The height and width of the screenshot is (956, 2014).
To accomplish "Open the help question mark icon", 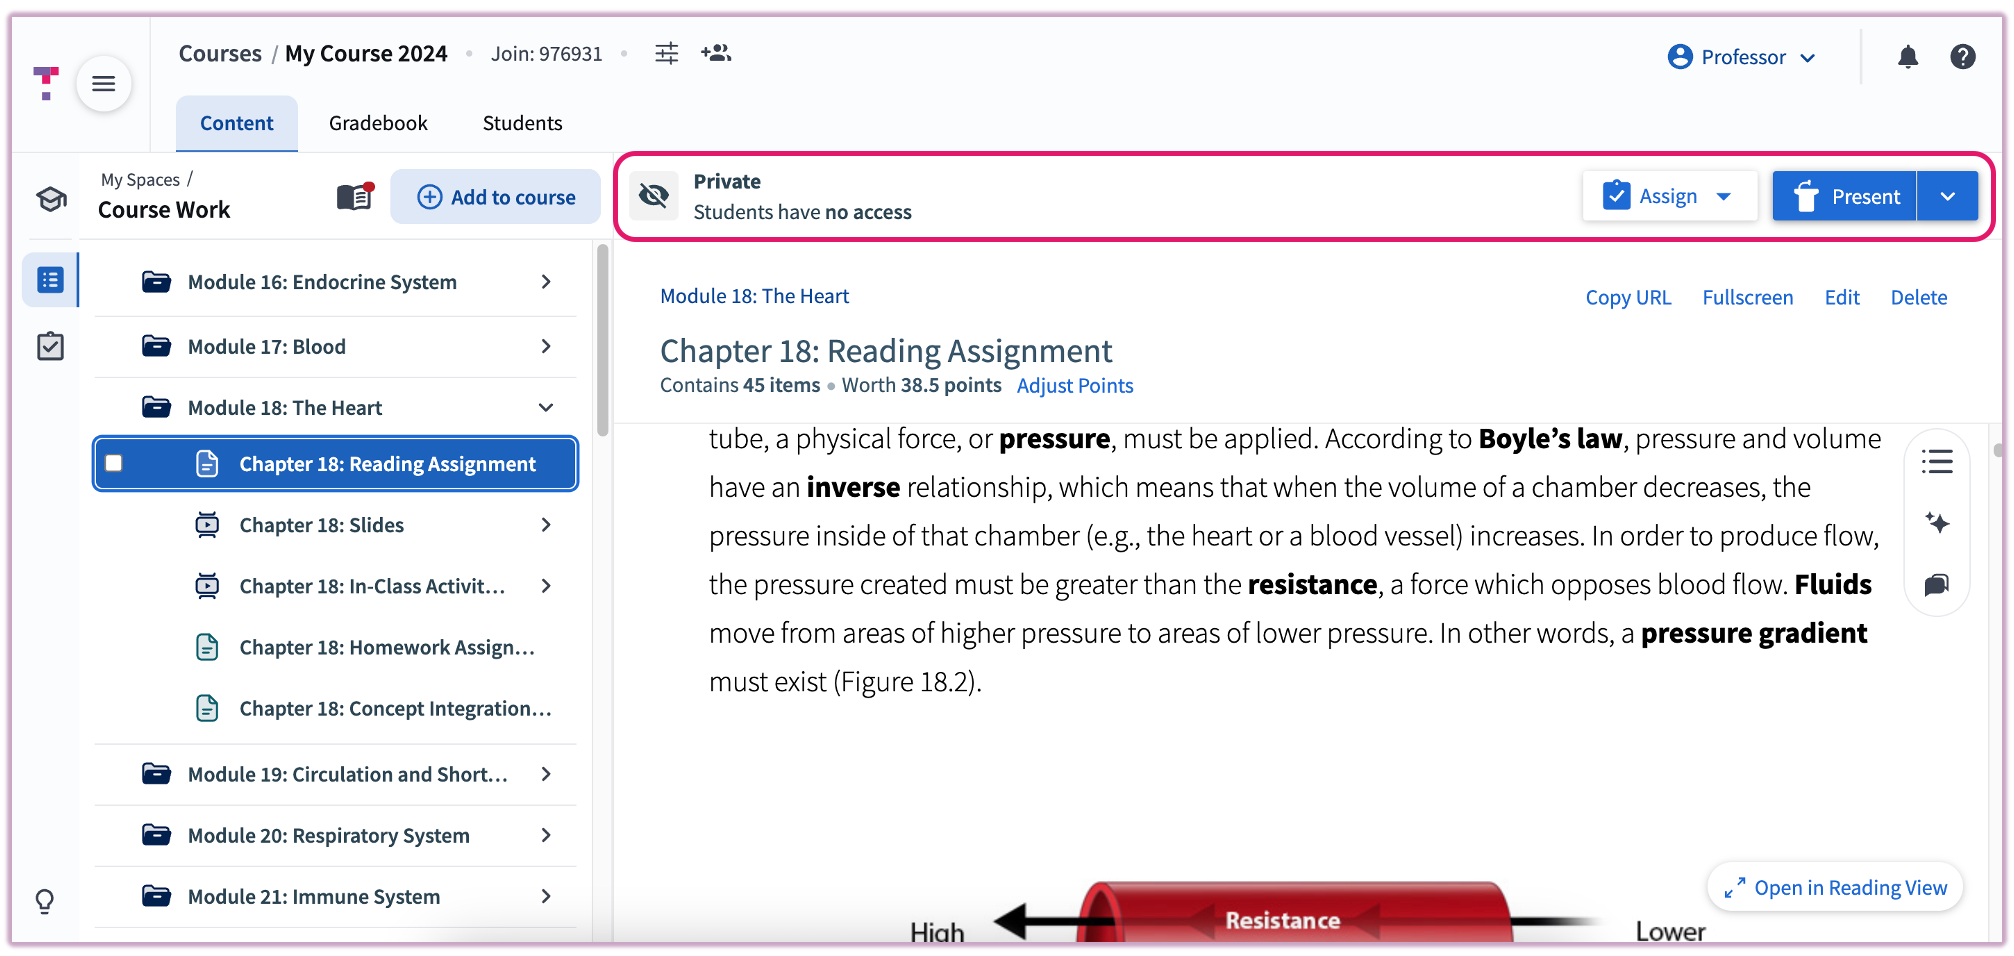I will (x=1963, y=57).
